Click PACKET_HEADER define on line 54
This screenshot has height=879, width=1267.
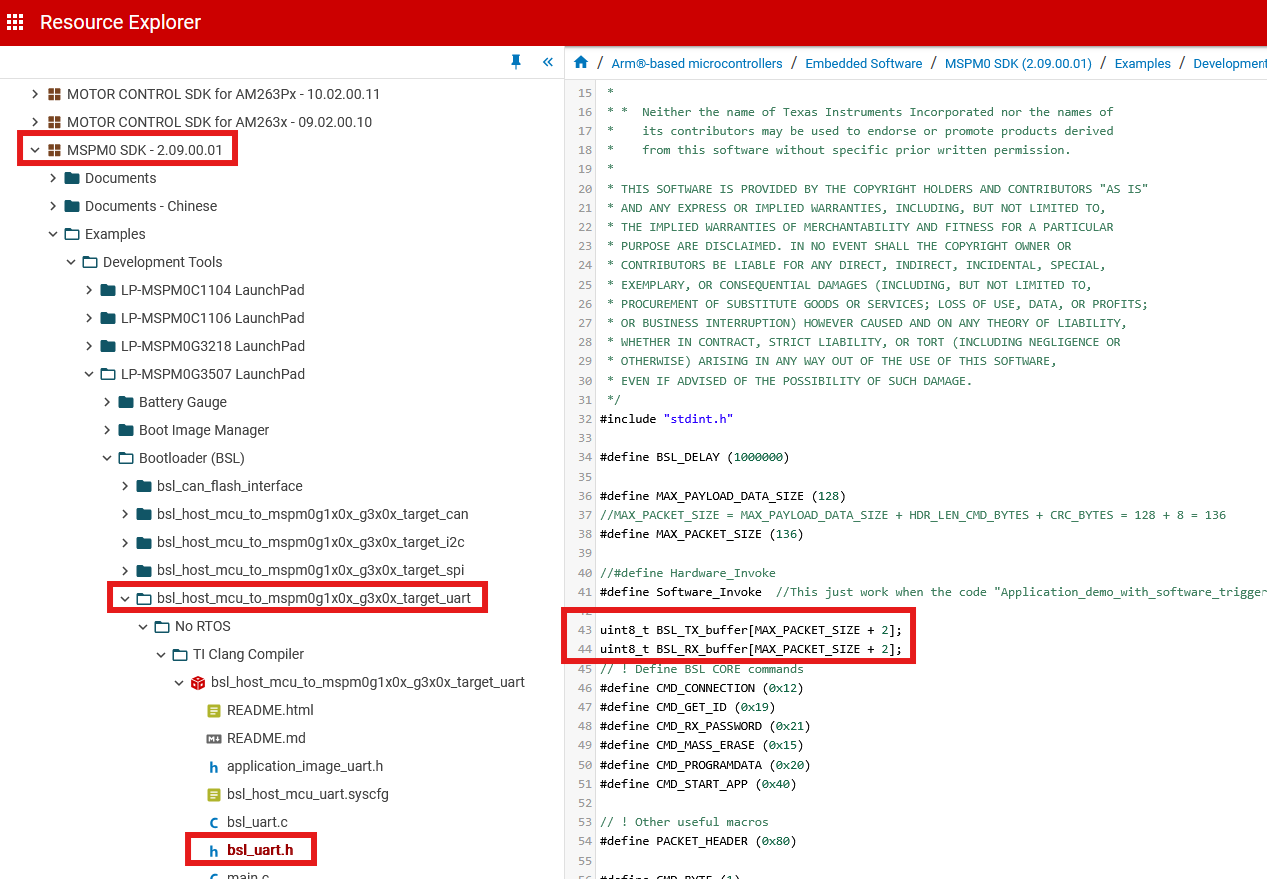698,841
